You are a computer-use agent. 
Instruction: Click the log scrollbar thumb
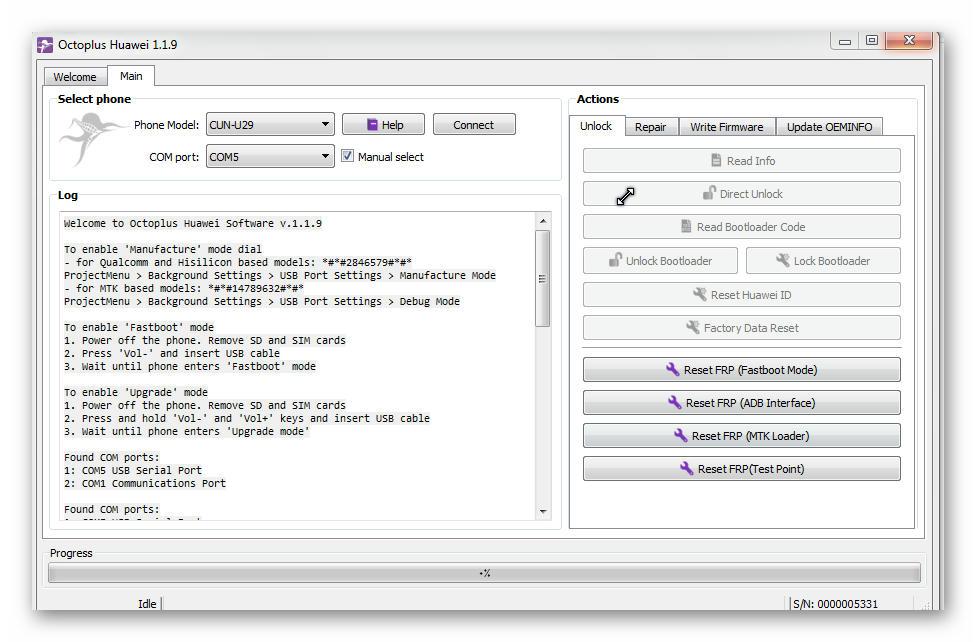(x=543, y=278)
